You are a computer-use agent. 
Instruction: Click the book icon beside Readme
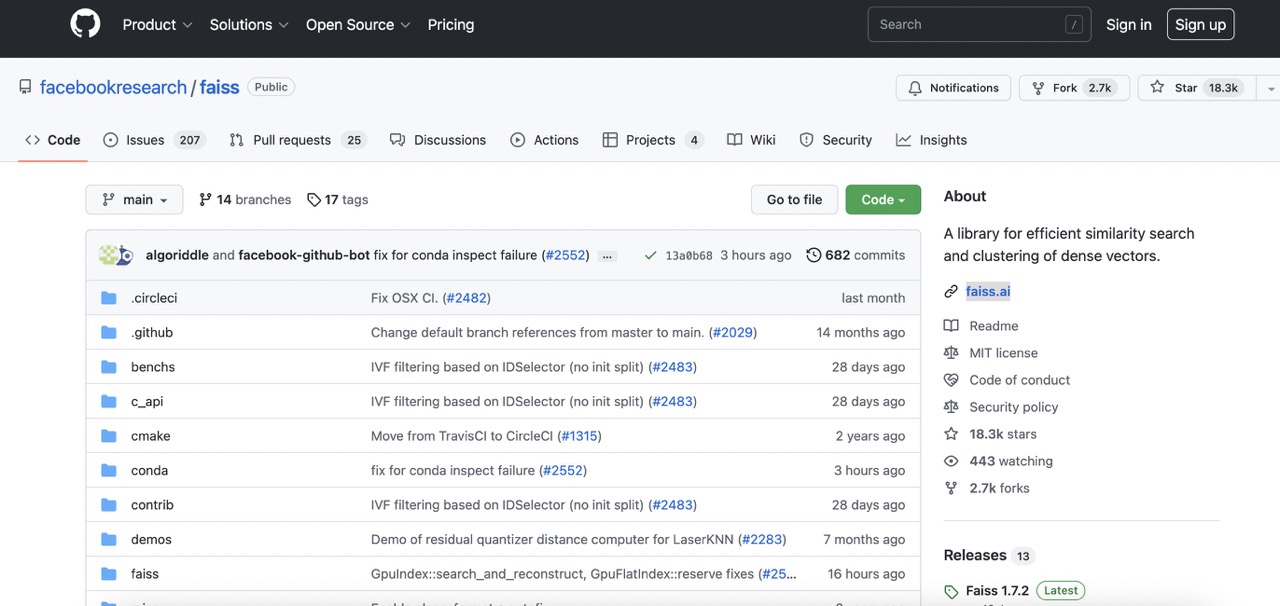click(951, 326)
